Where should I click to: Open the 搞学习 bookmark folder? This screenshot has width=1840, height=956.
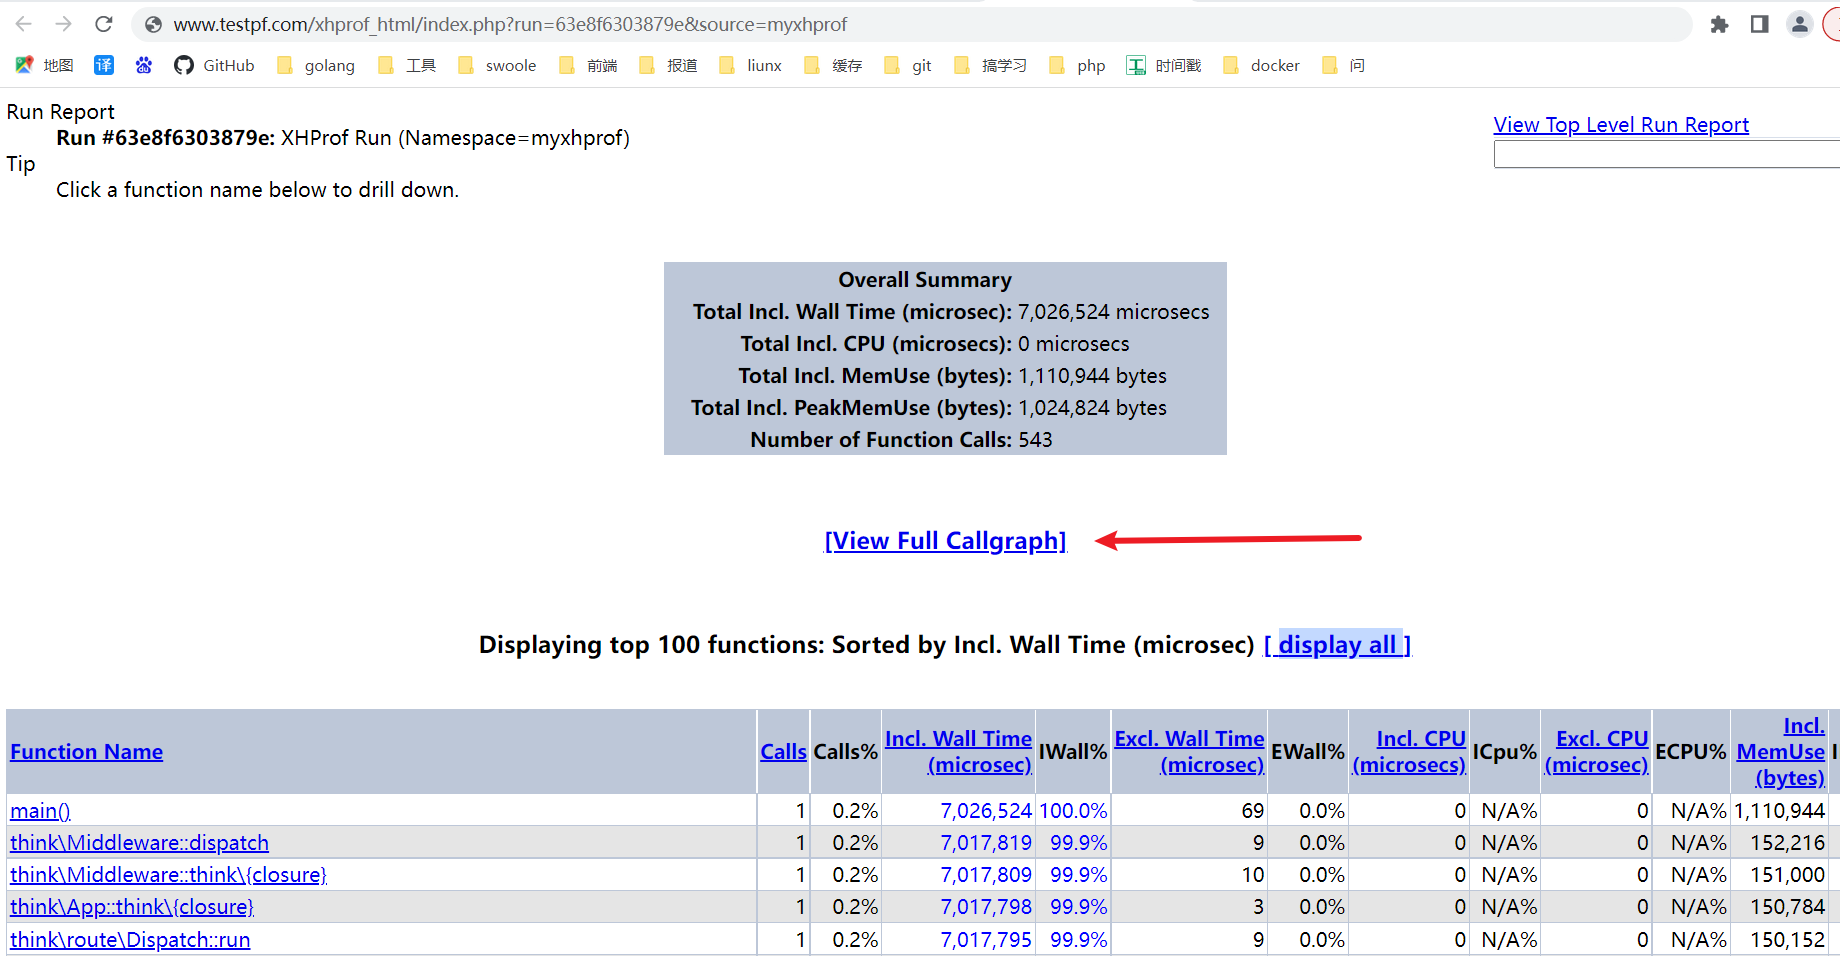coord(991,65)
